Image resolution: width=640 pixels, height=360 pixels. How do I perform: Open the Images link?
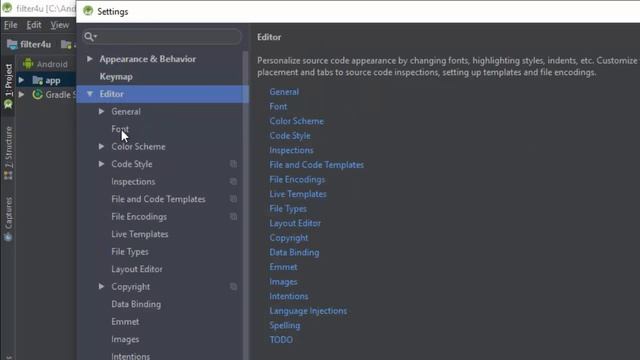(x=283, y=282)
